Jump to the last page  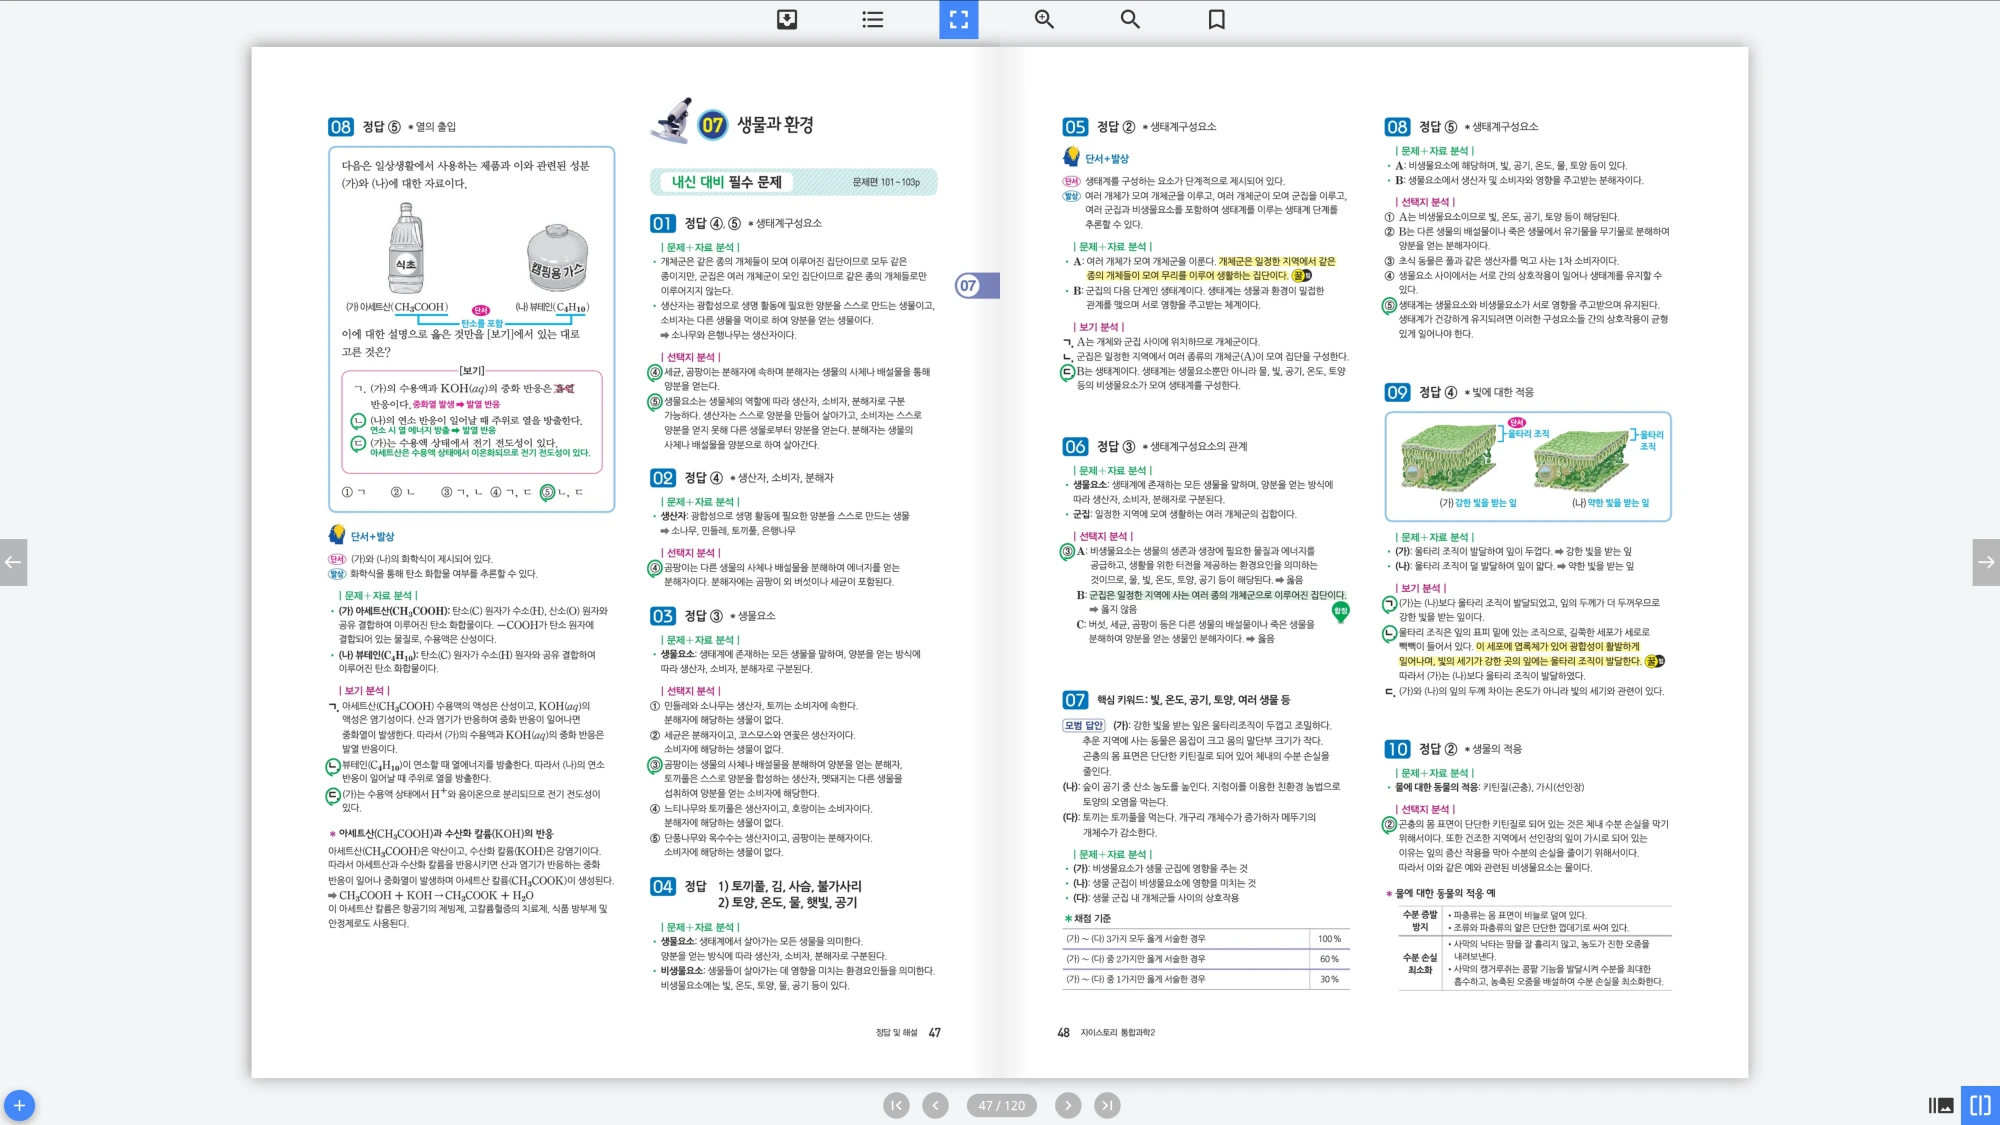(1107, 1105)
